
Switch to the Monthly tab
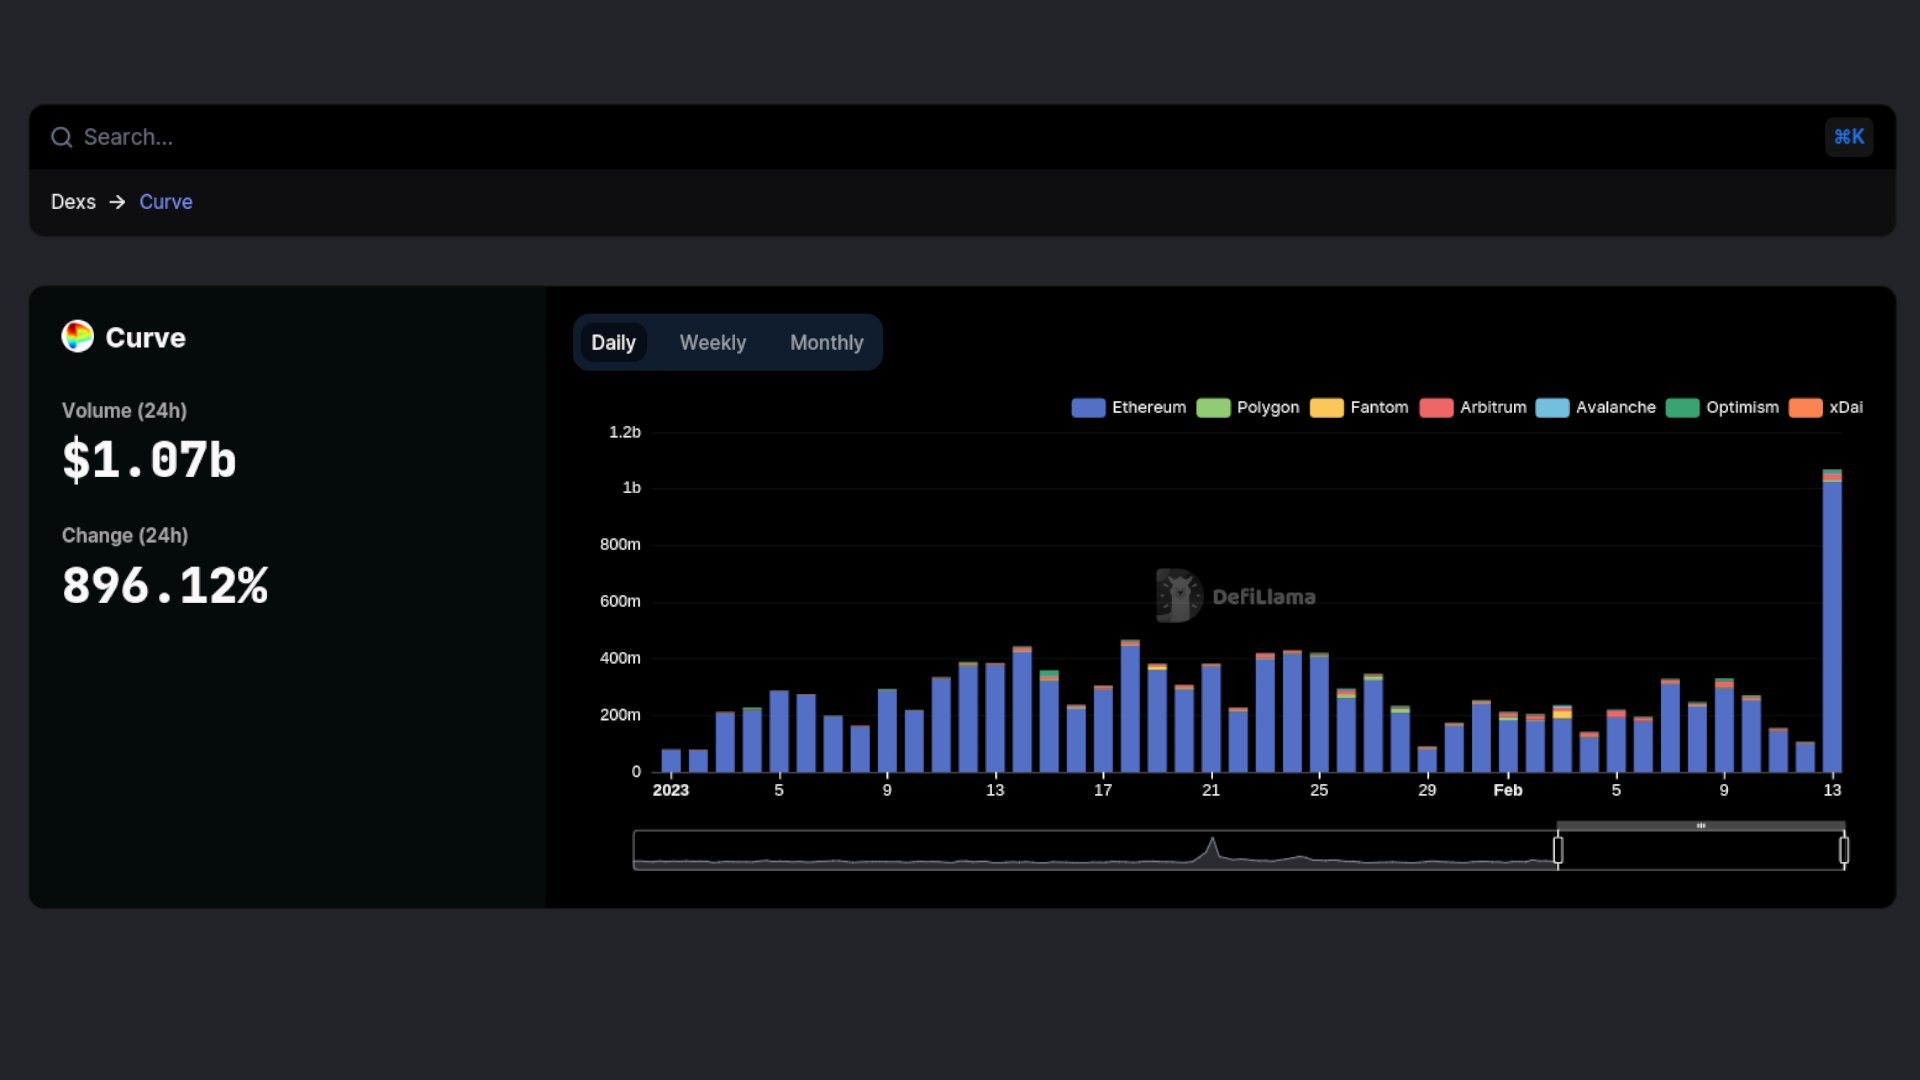coord(827,343)
